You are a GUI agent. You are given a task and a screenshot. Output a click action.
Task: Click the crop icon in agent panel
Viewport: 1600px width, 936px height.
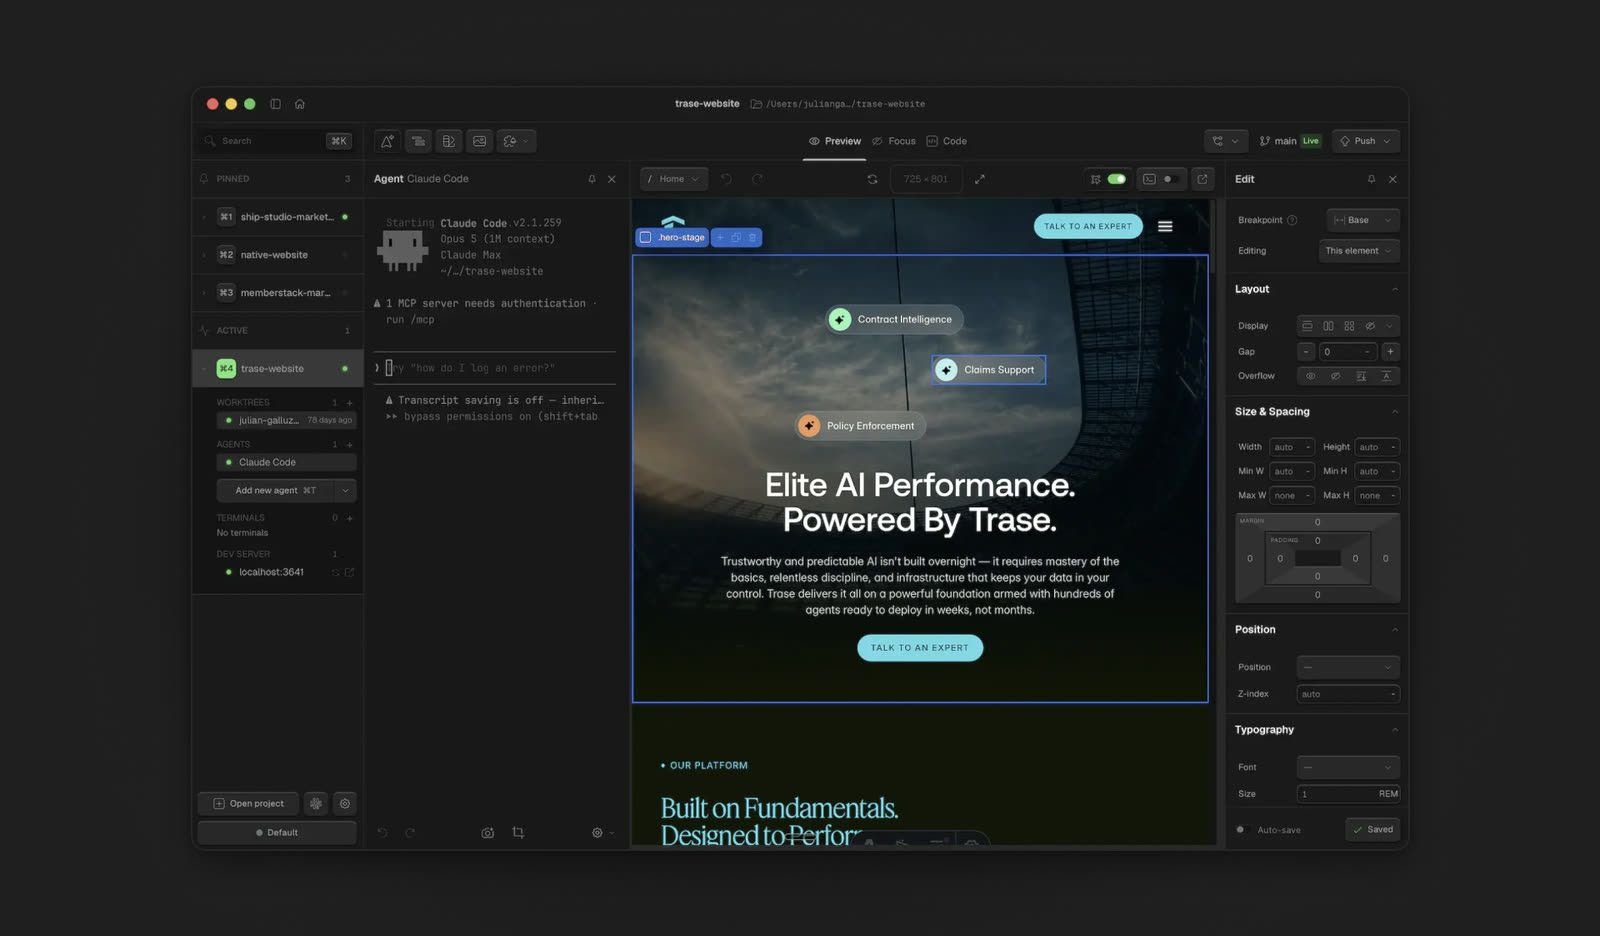click(x=518, y=832)
